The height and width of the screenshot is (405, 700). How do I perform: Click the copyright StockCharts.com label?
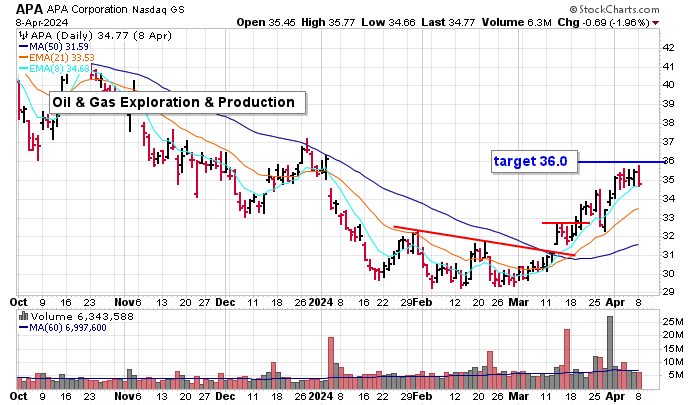(614, 9)
